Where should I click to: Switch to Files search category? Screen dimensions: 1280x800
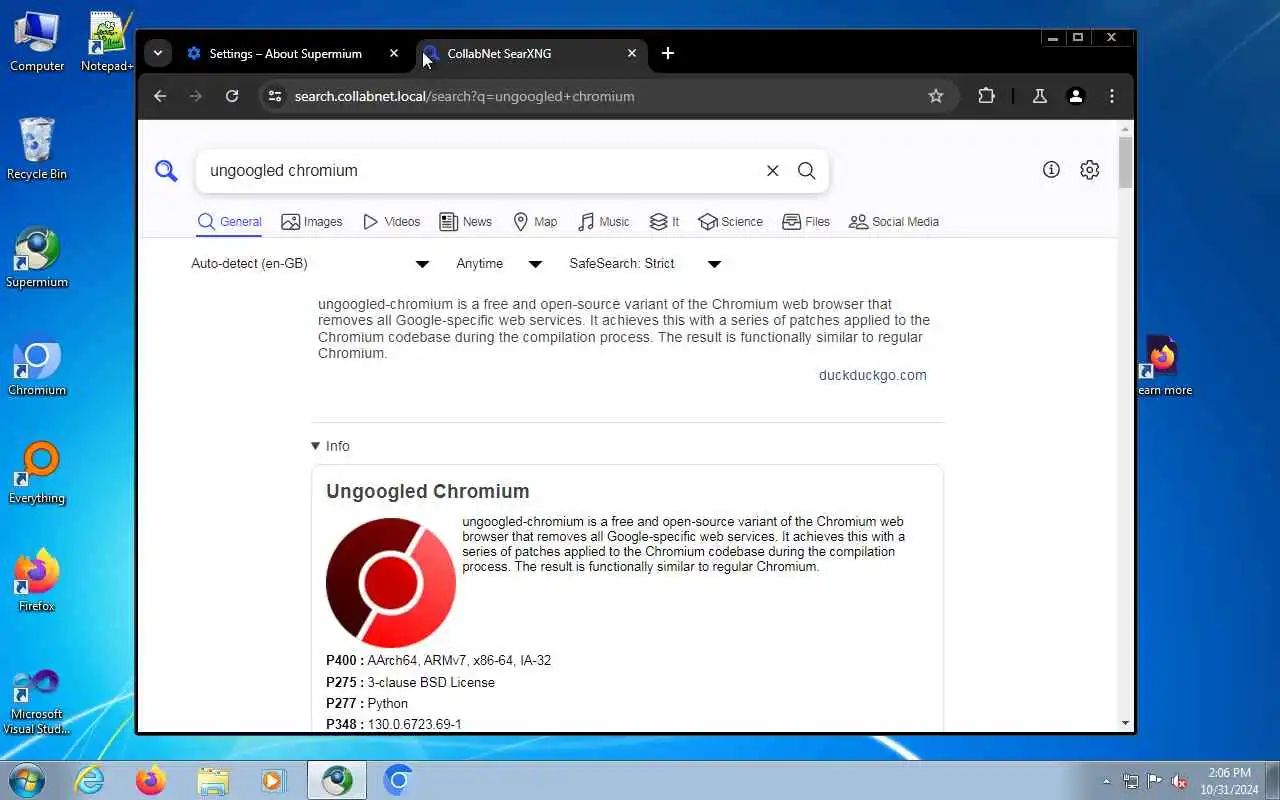806,222
